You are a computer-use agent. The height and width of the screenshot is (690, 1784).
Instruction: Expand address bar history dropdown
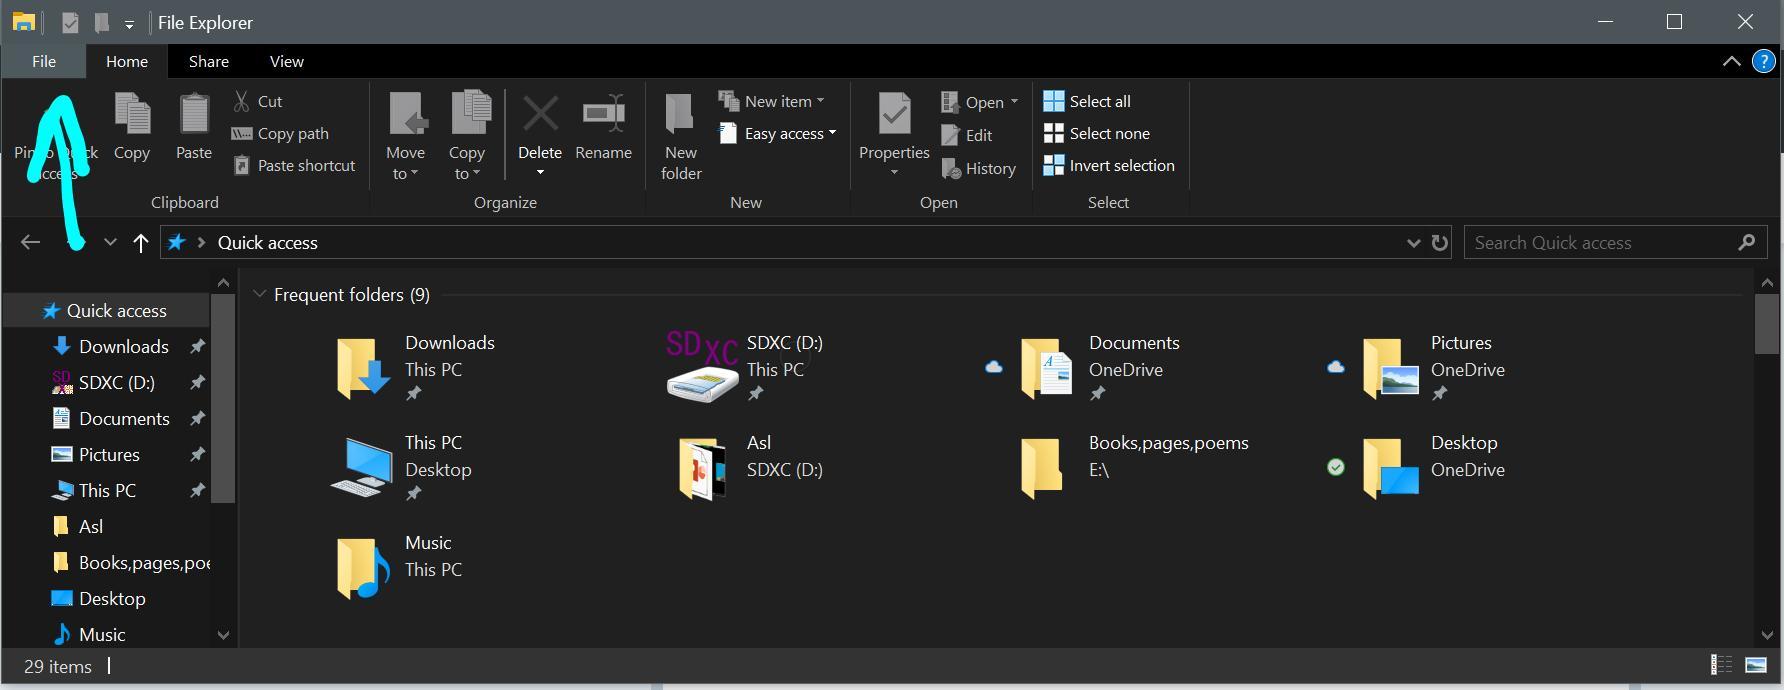[1413, 242]
